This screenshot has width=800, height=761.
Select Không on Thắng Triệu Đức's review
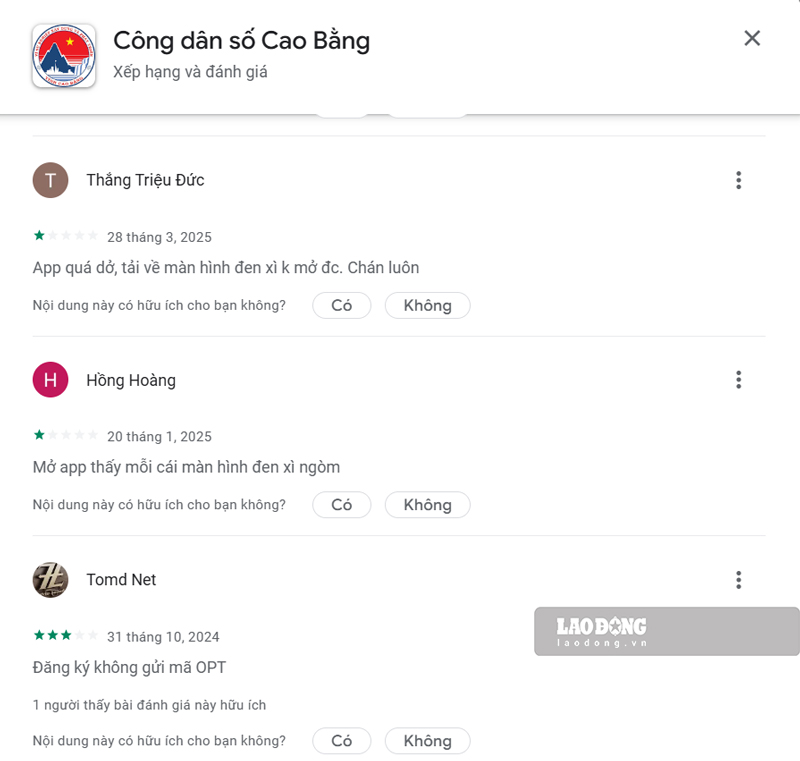pyautogui.click(x=428, y=305)
